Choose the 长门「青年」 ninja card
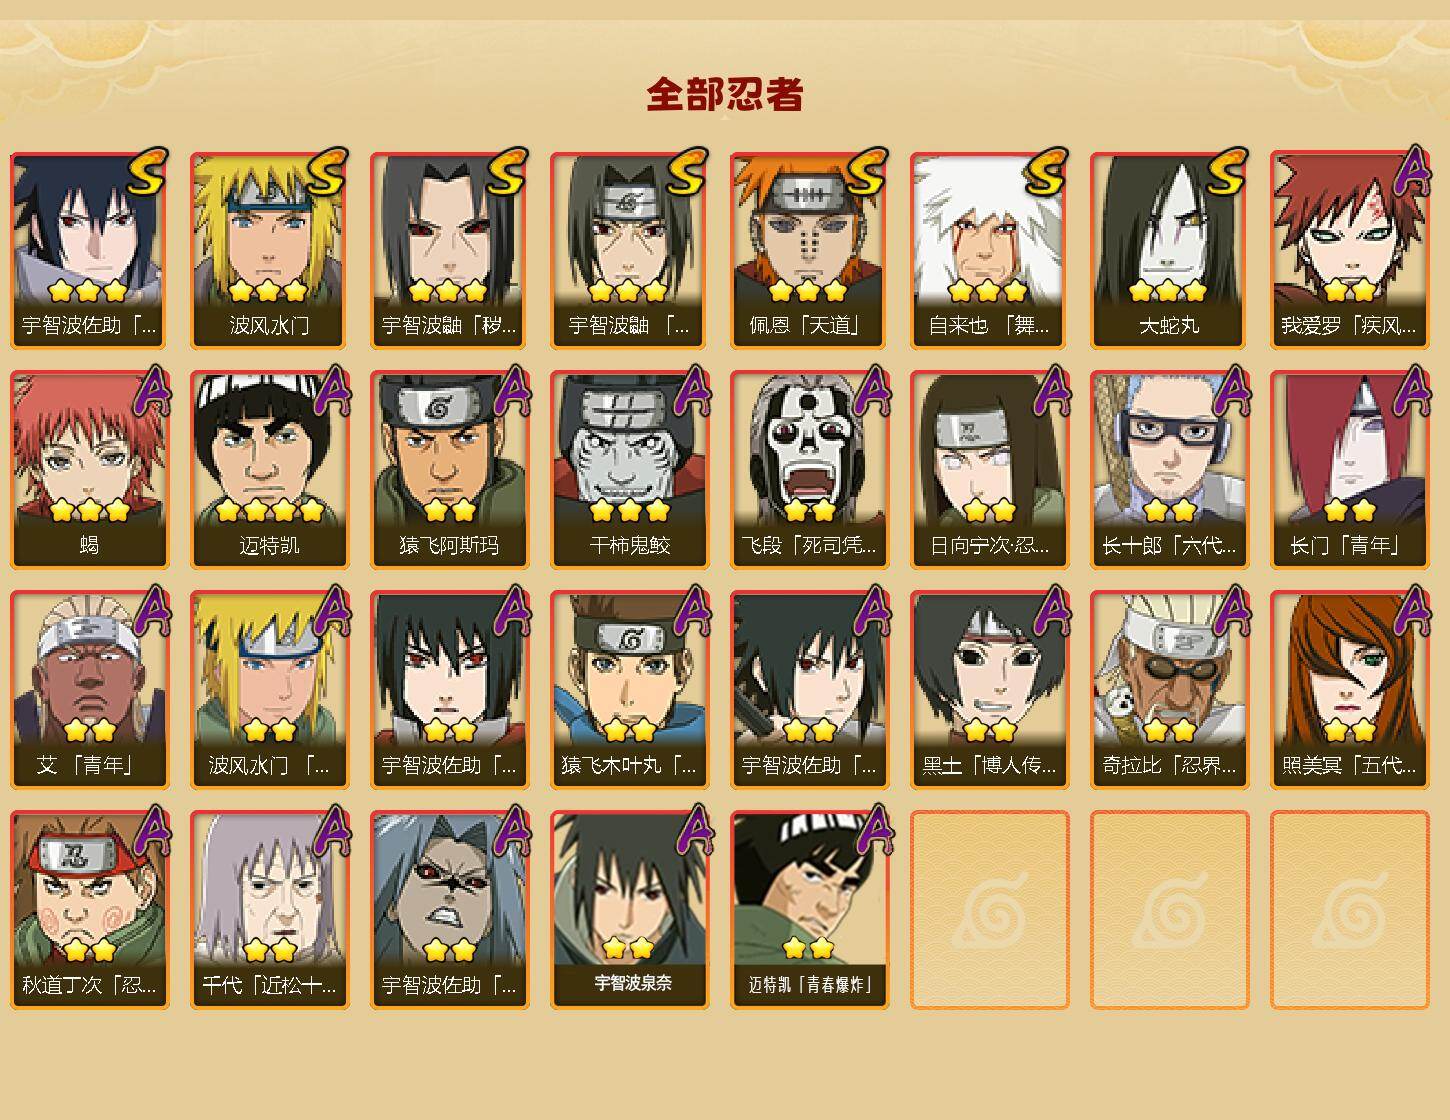Viewport: 1450px width, 1120px height. coord(1349,470)
